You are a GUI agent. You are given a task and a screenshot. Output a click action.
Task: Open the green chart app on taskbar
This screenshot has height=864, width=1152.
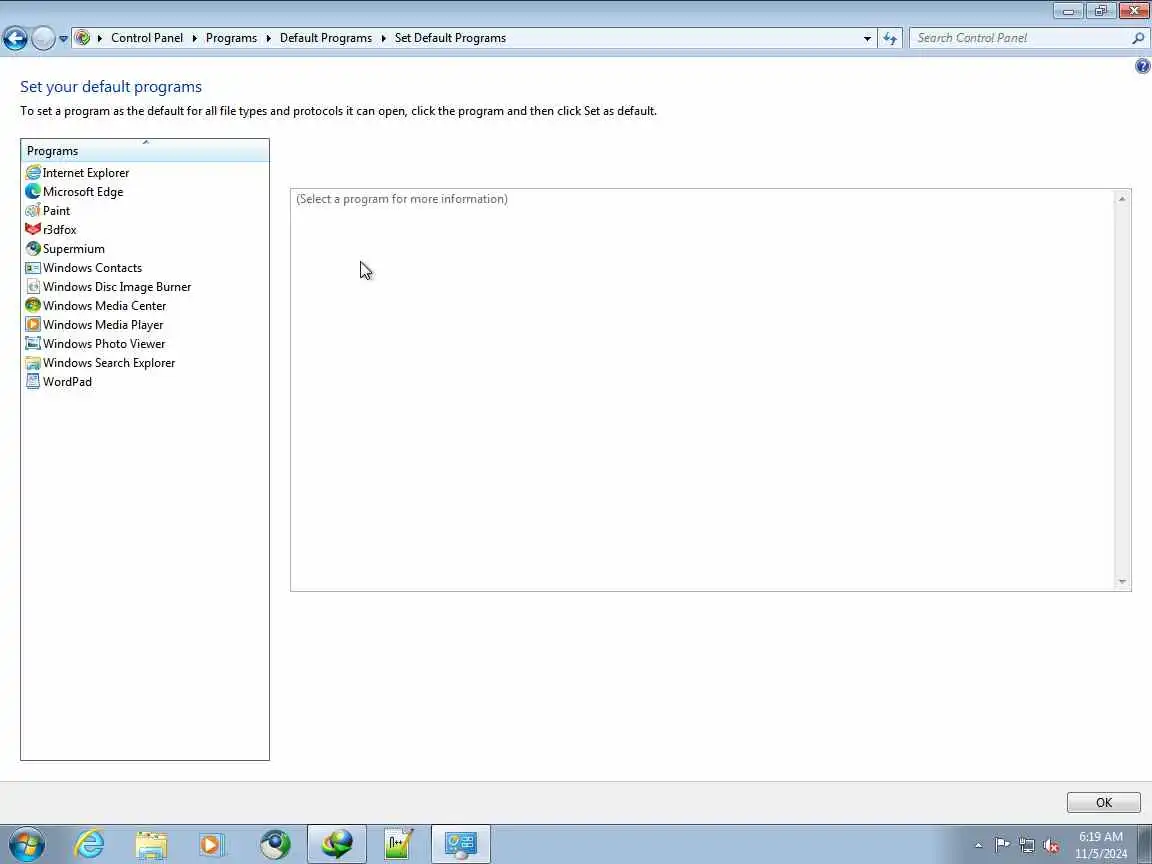click(x=398, y=844)
